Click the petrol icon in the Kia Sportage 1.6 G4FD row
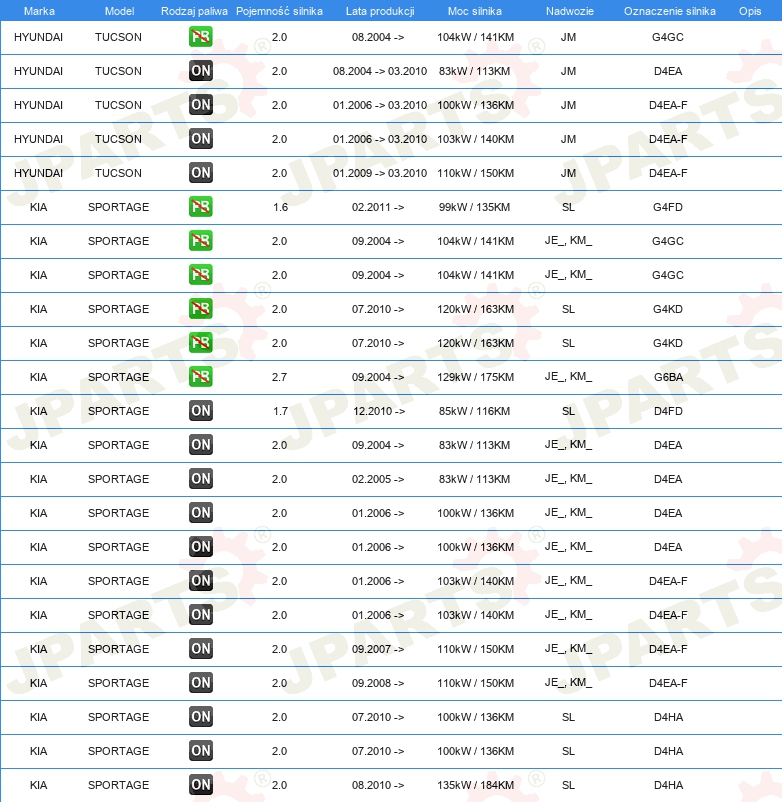Screen dimensions: 782x802 [200, 207]
